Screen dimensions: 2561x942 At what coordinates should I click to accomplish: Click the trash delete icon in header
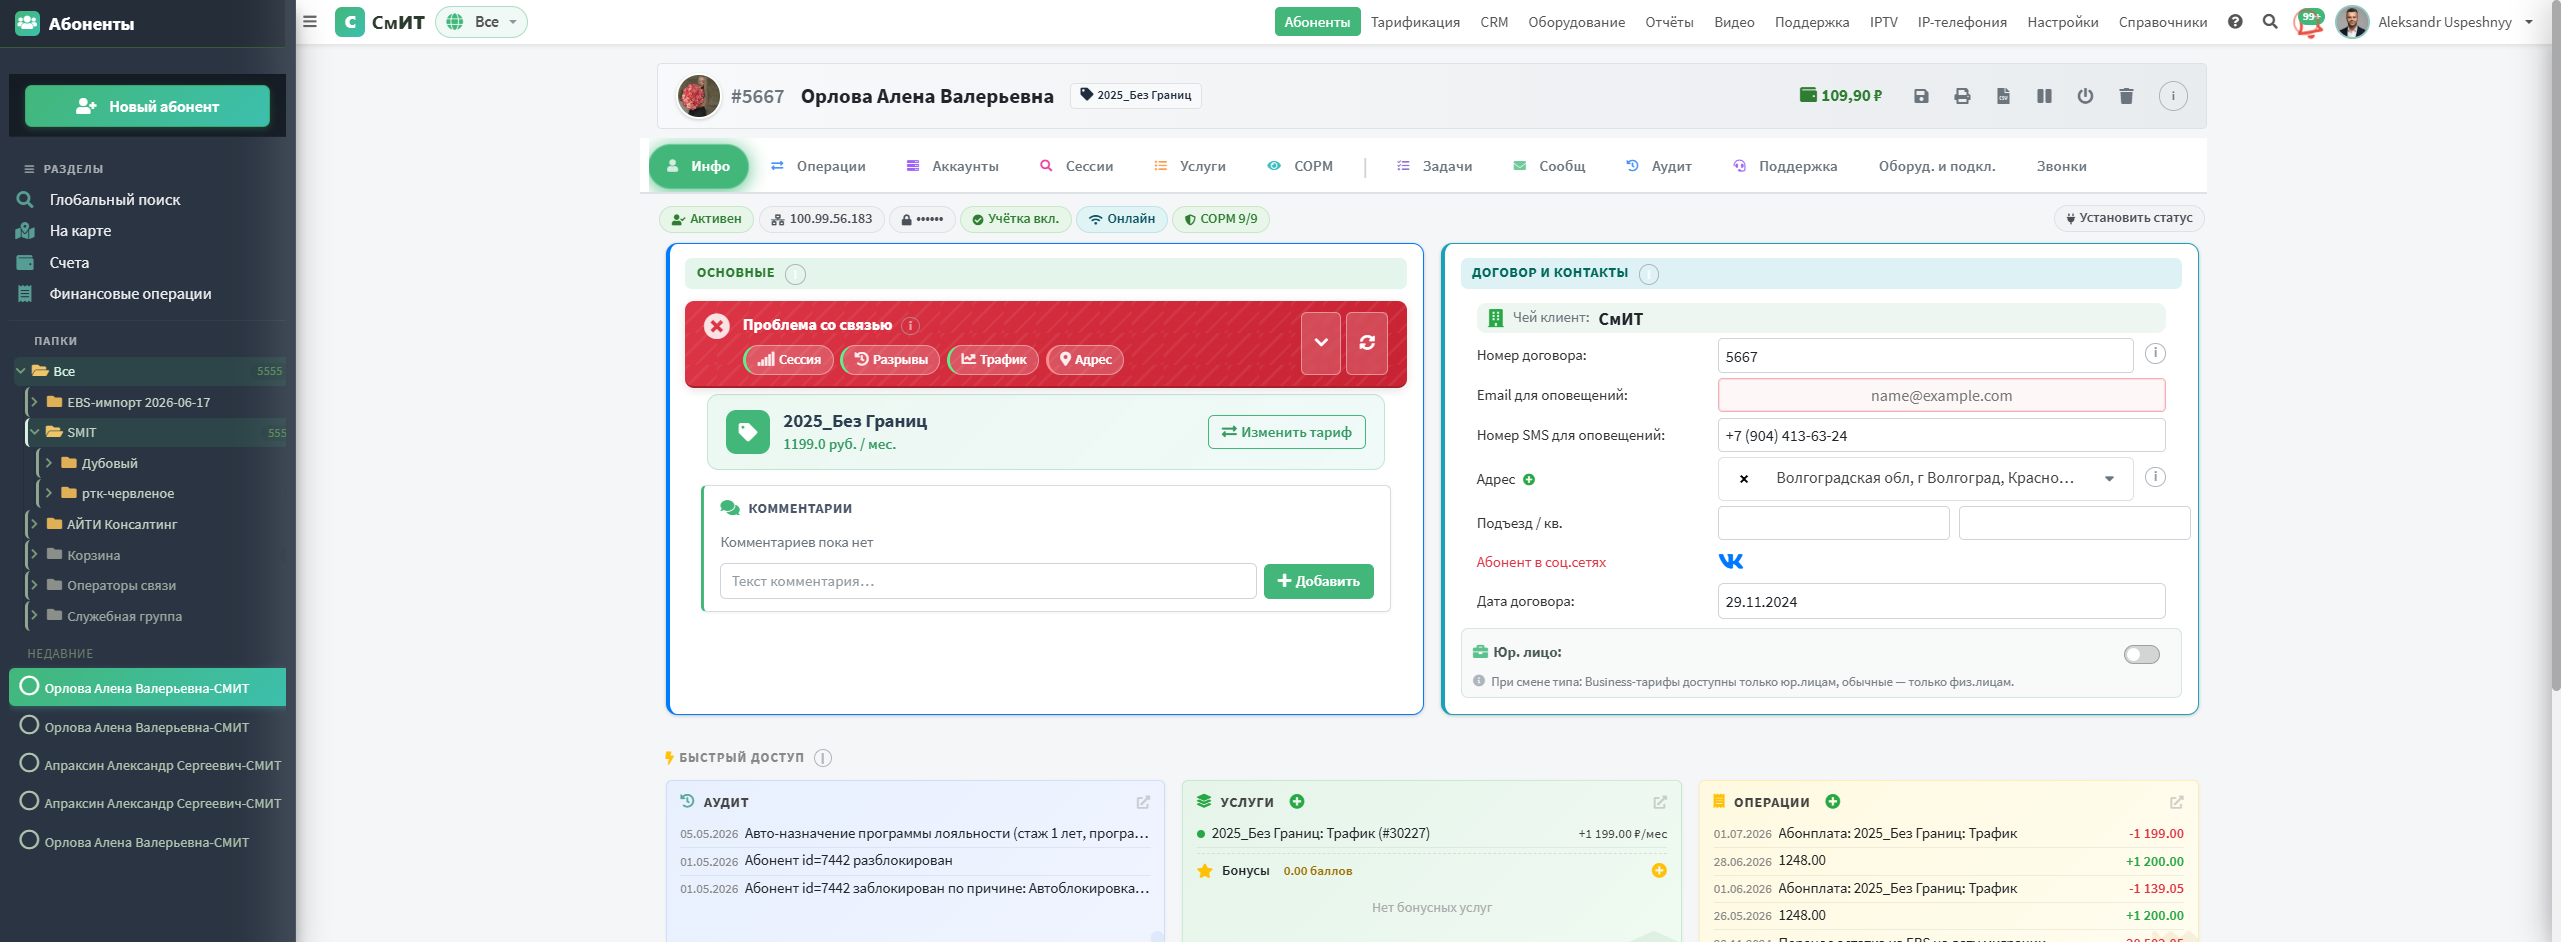(x=2126, y=96)
